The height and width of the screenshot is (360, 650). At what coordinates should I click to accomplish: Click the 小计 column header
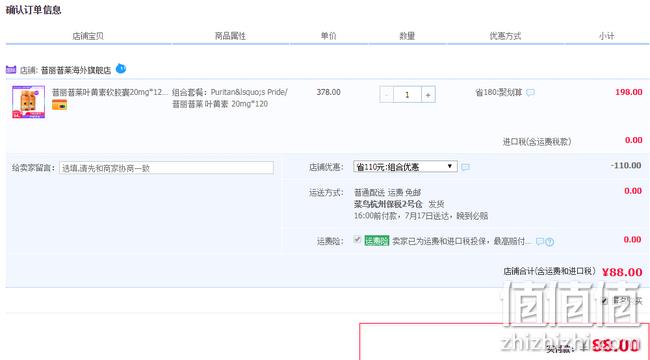tap(606, 36)
